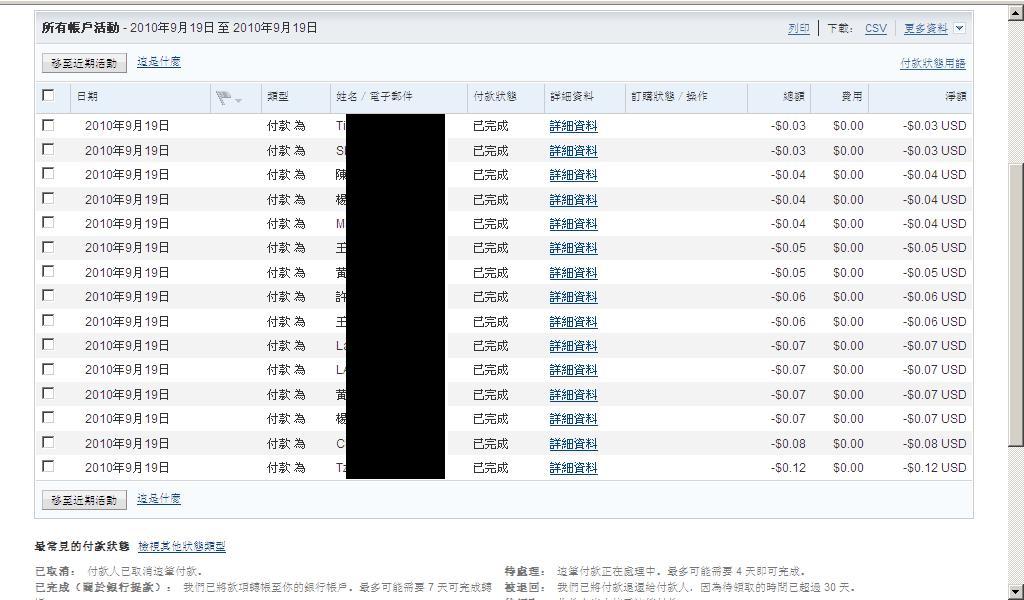Click the 付款狀態 column header

click(495, 97)
